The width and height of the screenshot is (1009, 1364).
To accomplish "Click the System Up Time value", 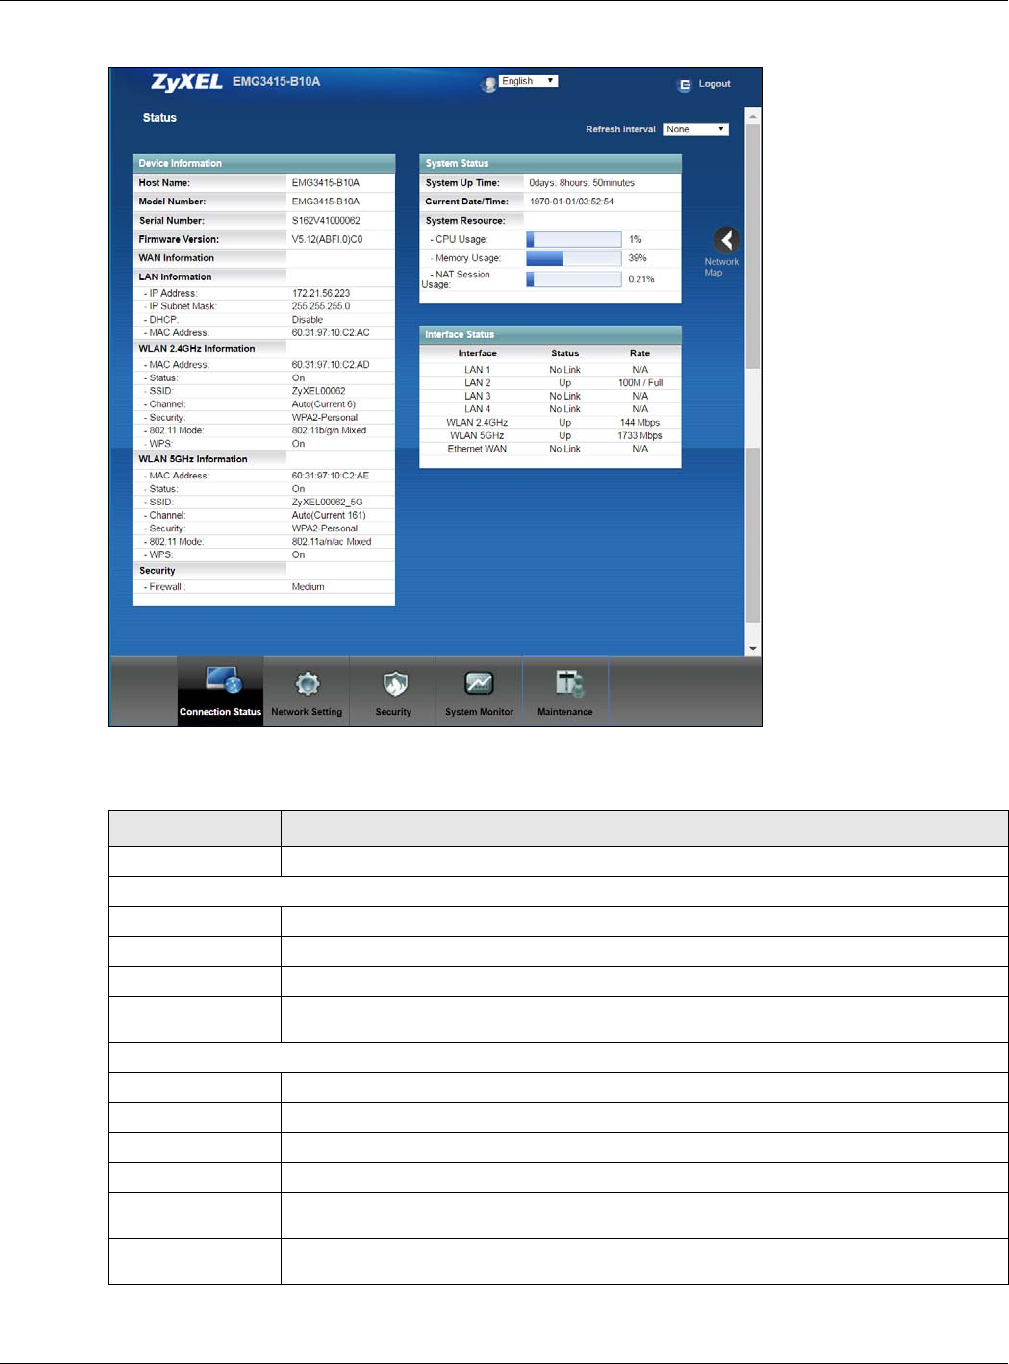I will tap(582, 183).
